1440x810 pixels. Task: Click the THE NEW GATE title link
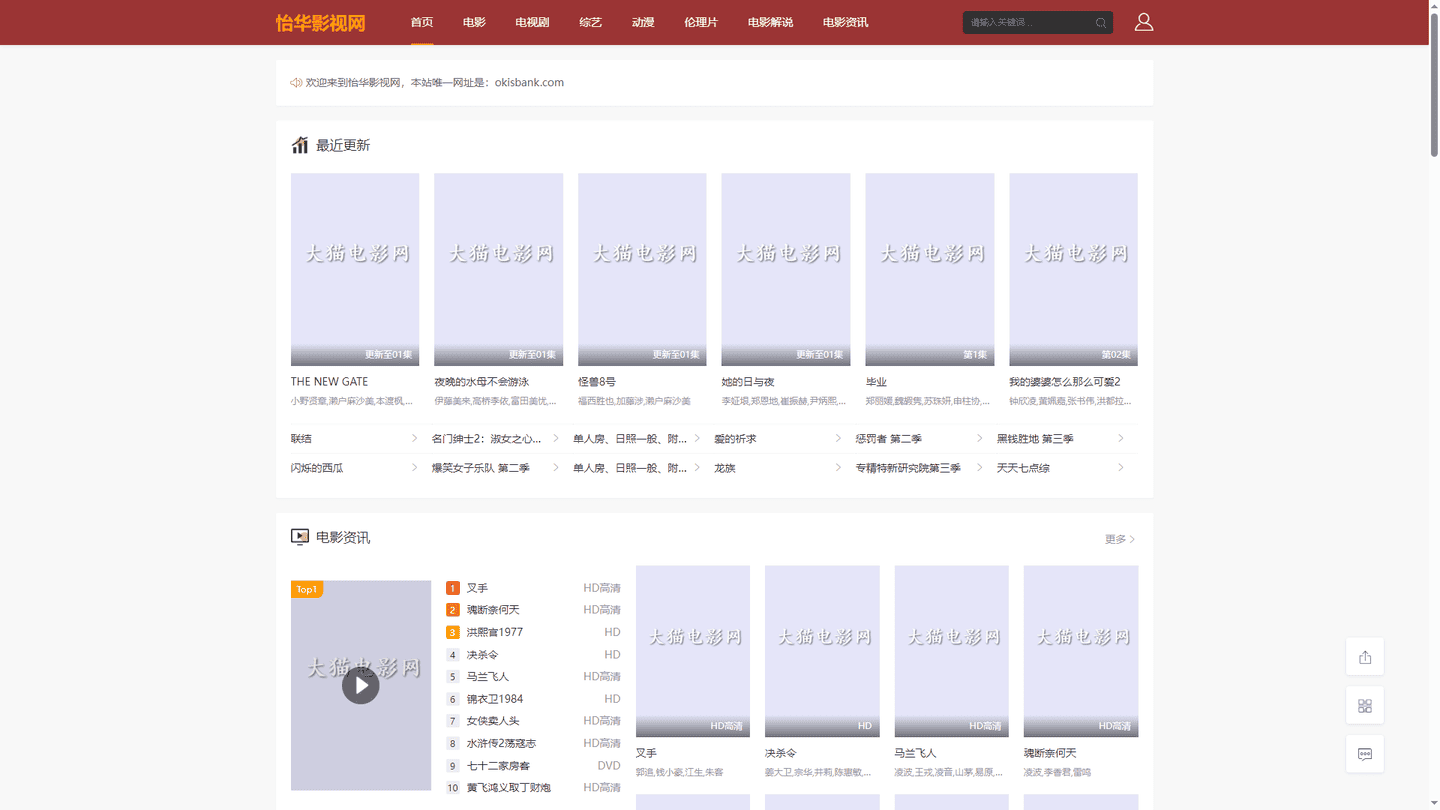(329, 382)
